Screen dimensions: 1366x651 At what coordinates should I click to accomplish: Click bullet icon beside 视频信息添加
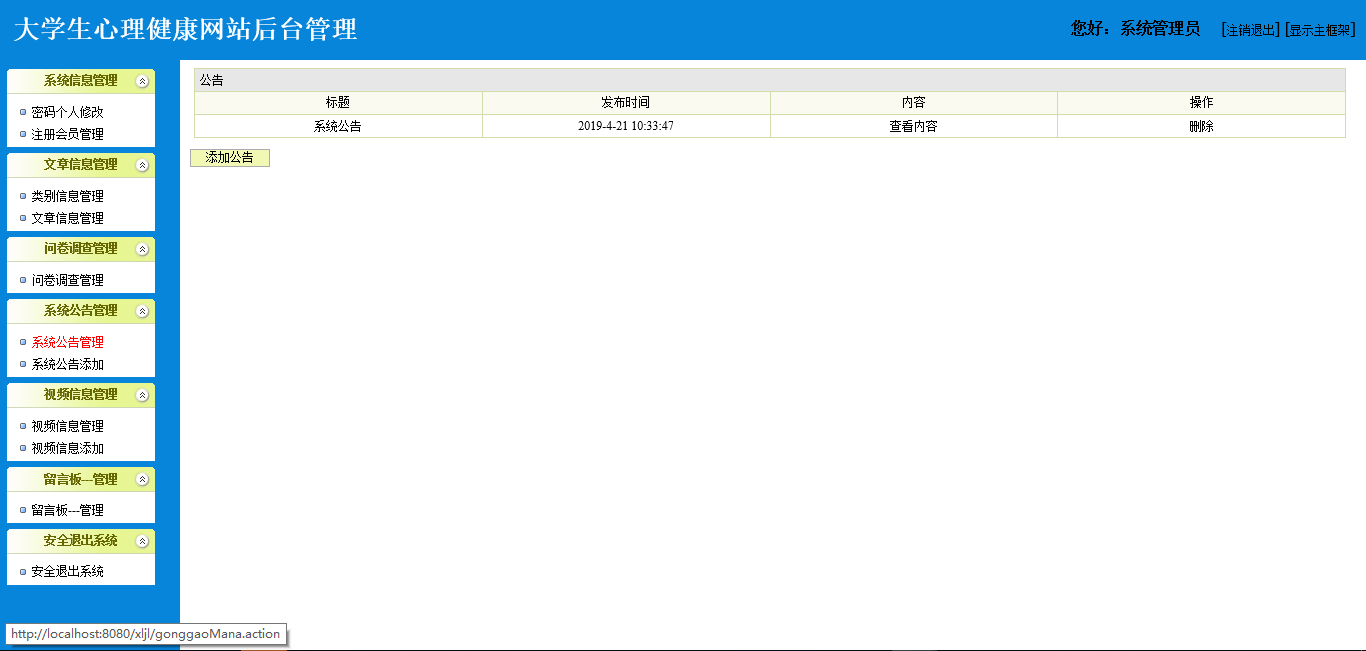point(23,448)
